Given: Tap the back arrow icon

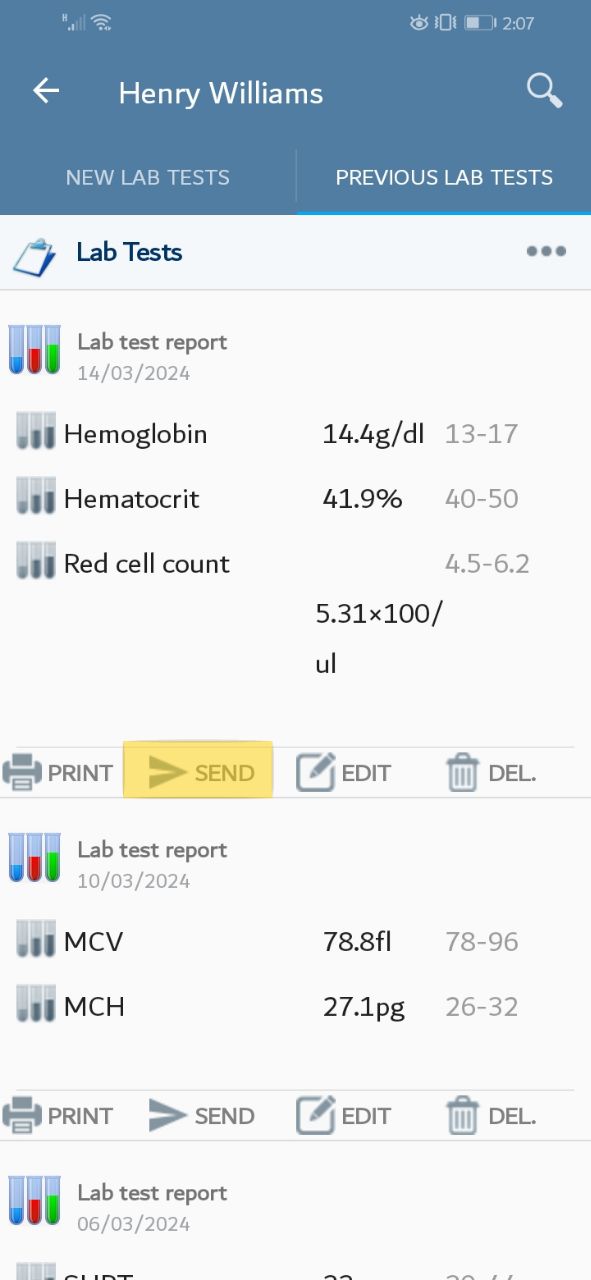Looking at the screenshot, I should pyautogui.click(x=46, y=91).
